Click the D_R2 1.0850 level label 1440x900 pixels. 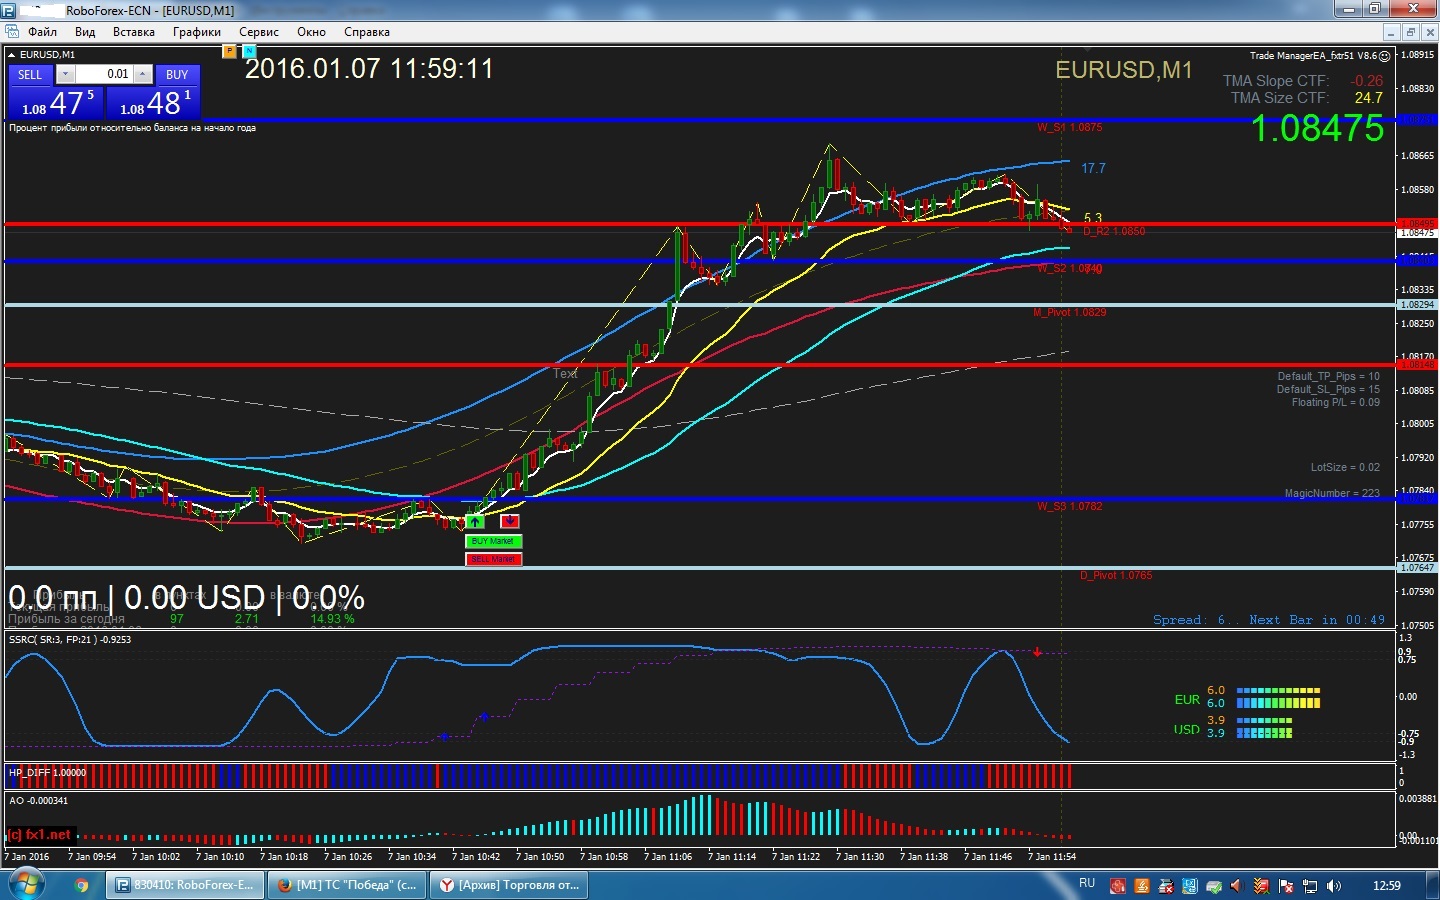pyautogui.click(x=1114, y=232)
